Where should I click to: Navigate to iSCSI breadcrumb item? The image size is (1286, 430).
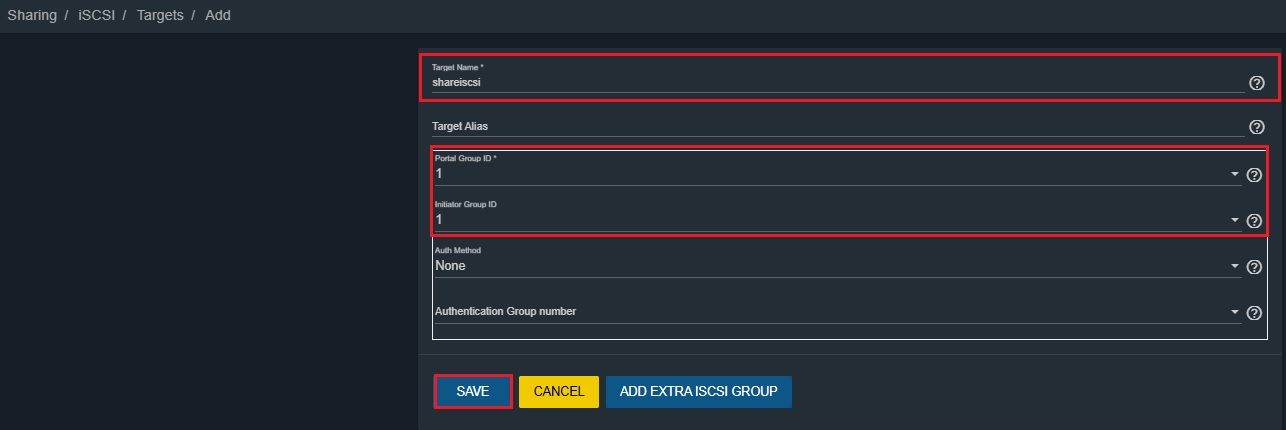pyautogui.click(x=96, y=15)
